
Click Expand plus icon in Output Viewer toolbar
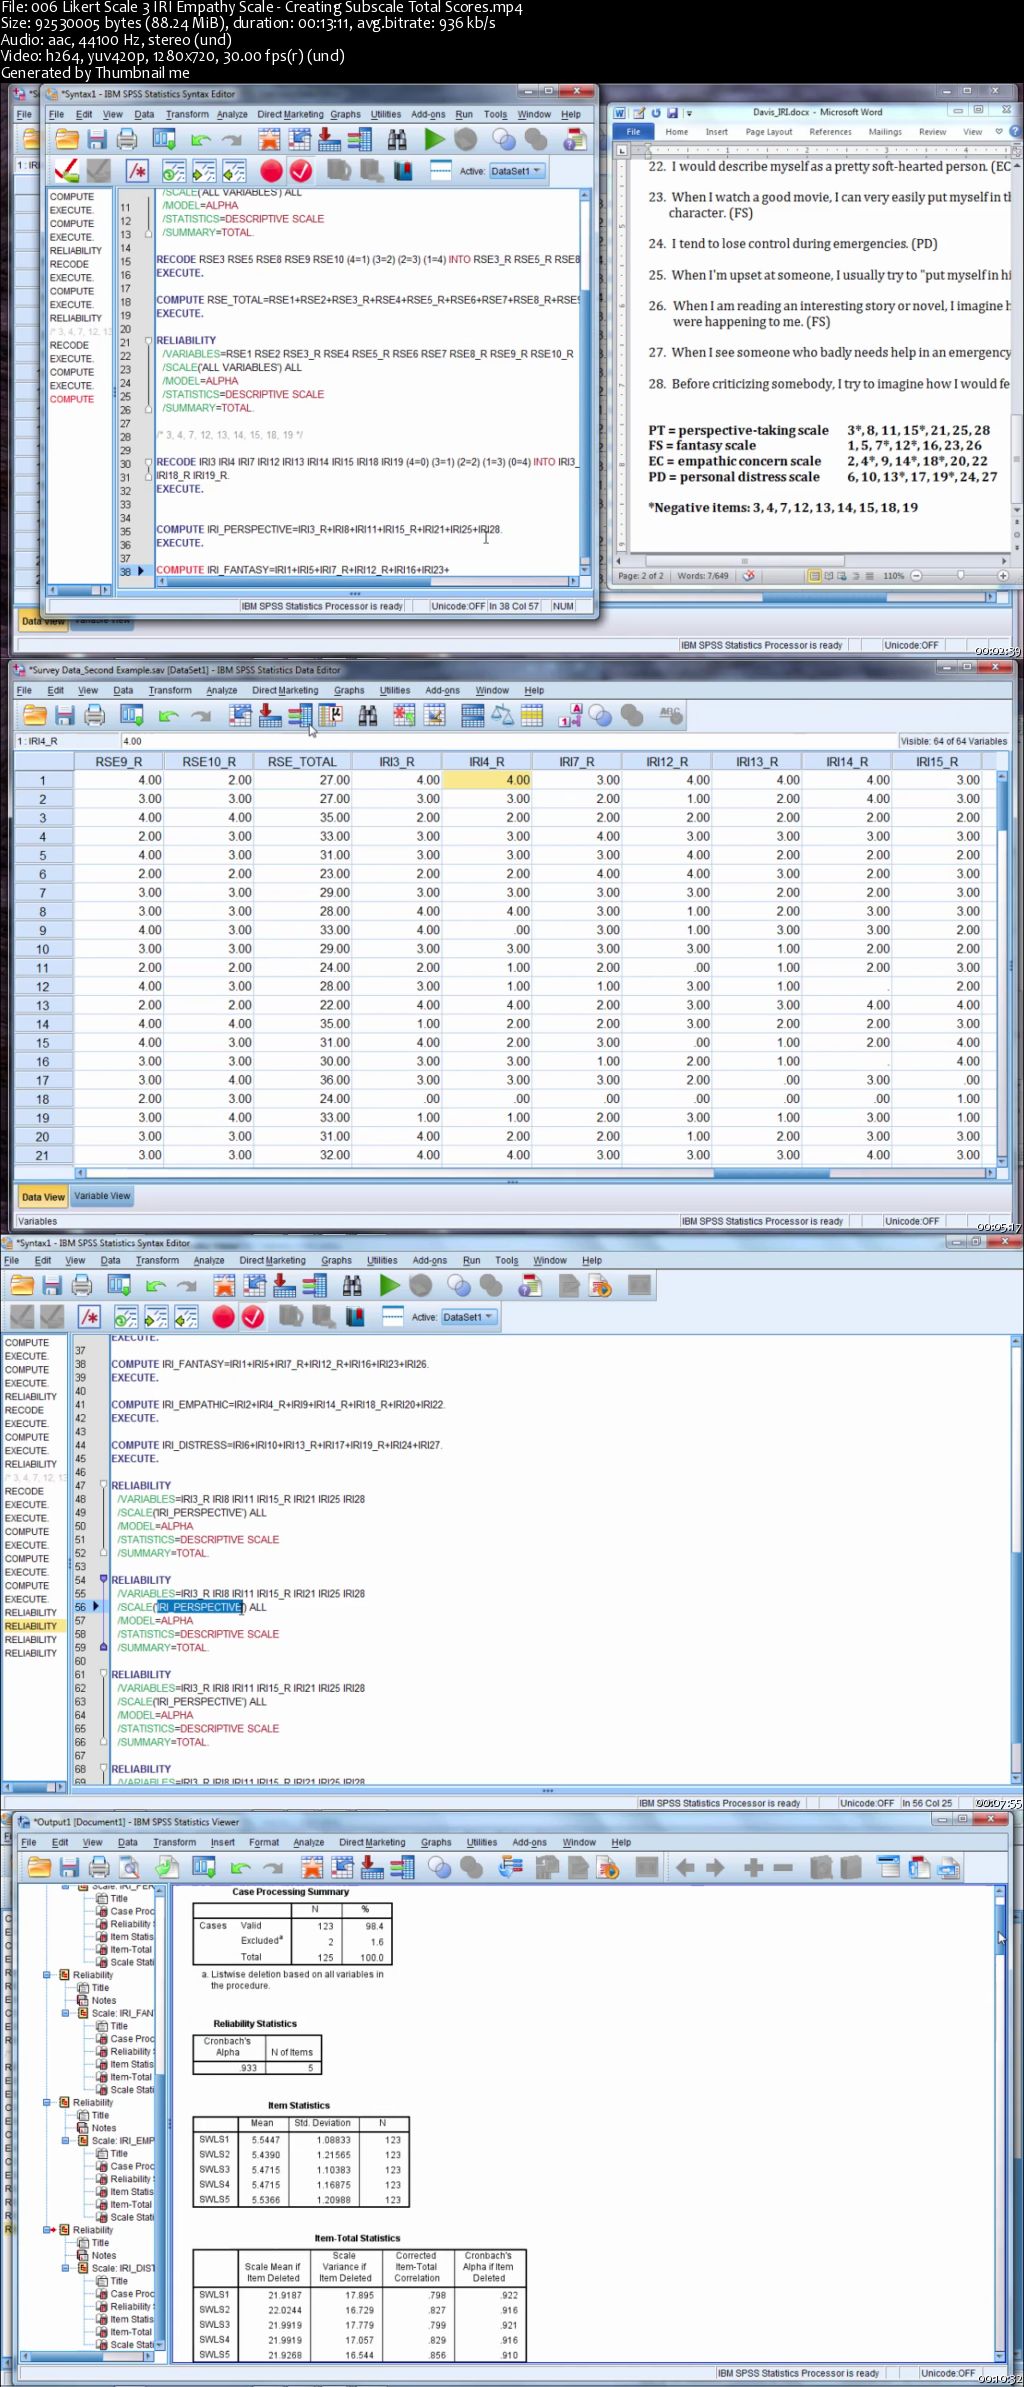click(x=754, y=1867)
